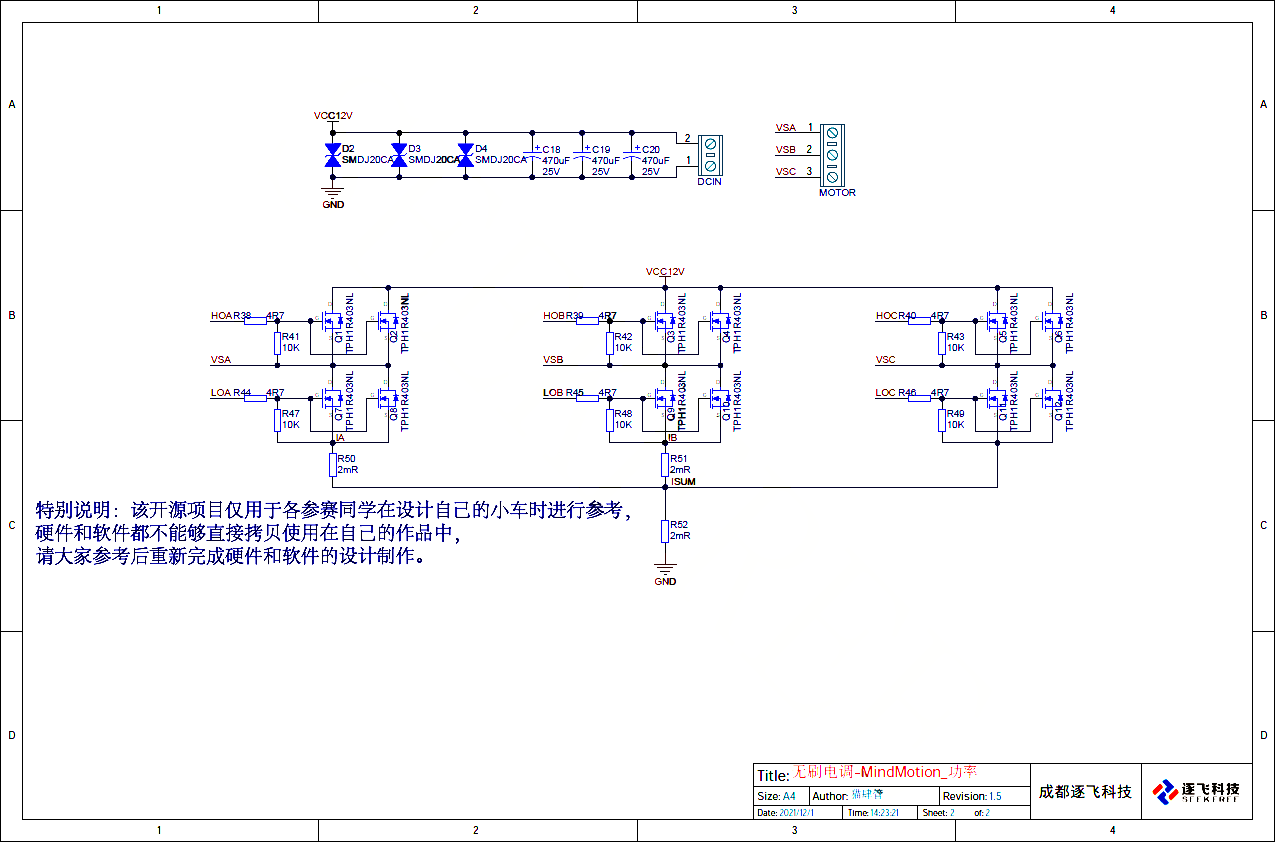This screenshot has height=842, width=1275.
Task: Select the MOTOR three-pin connector symbol
Action: tap(832, 154)
